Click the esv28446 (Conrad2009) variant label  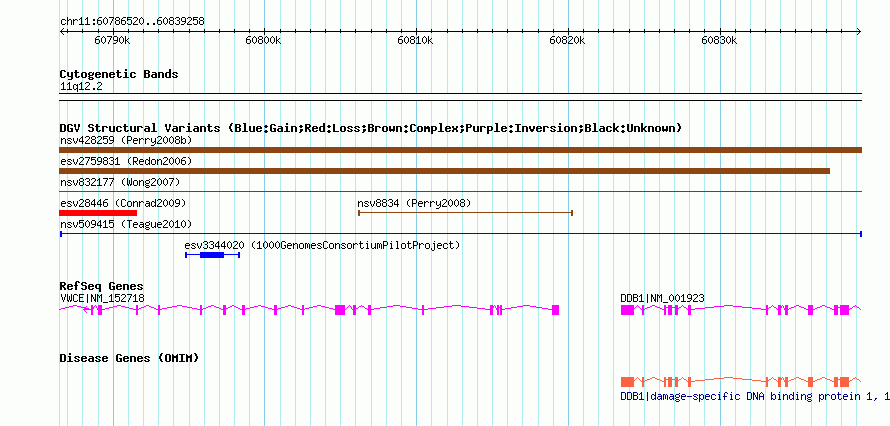pyautogui.click(x=123, y=203)
